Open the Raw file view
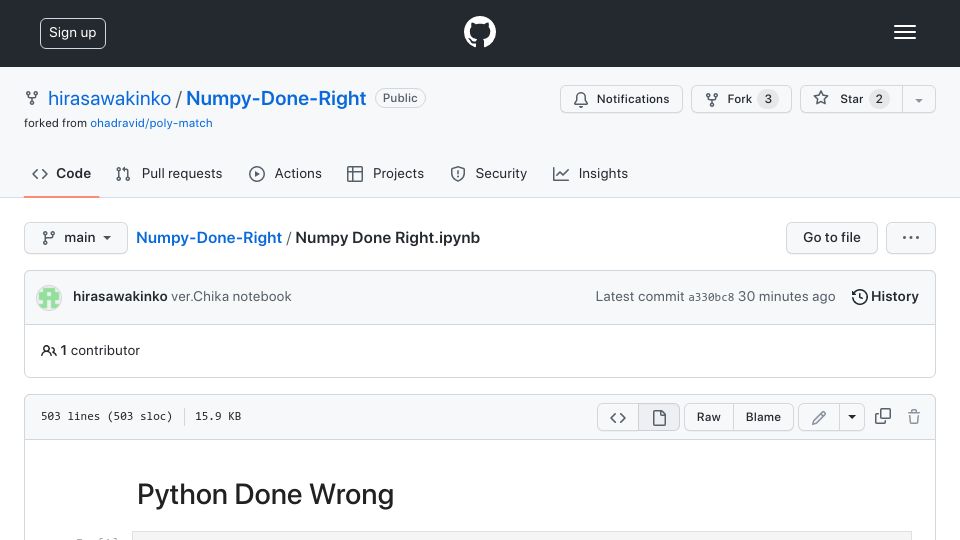Viewport: 960px width, 540px height. click(708, 417)
